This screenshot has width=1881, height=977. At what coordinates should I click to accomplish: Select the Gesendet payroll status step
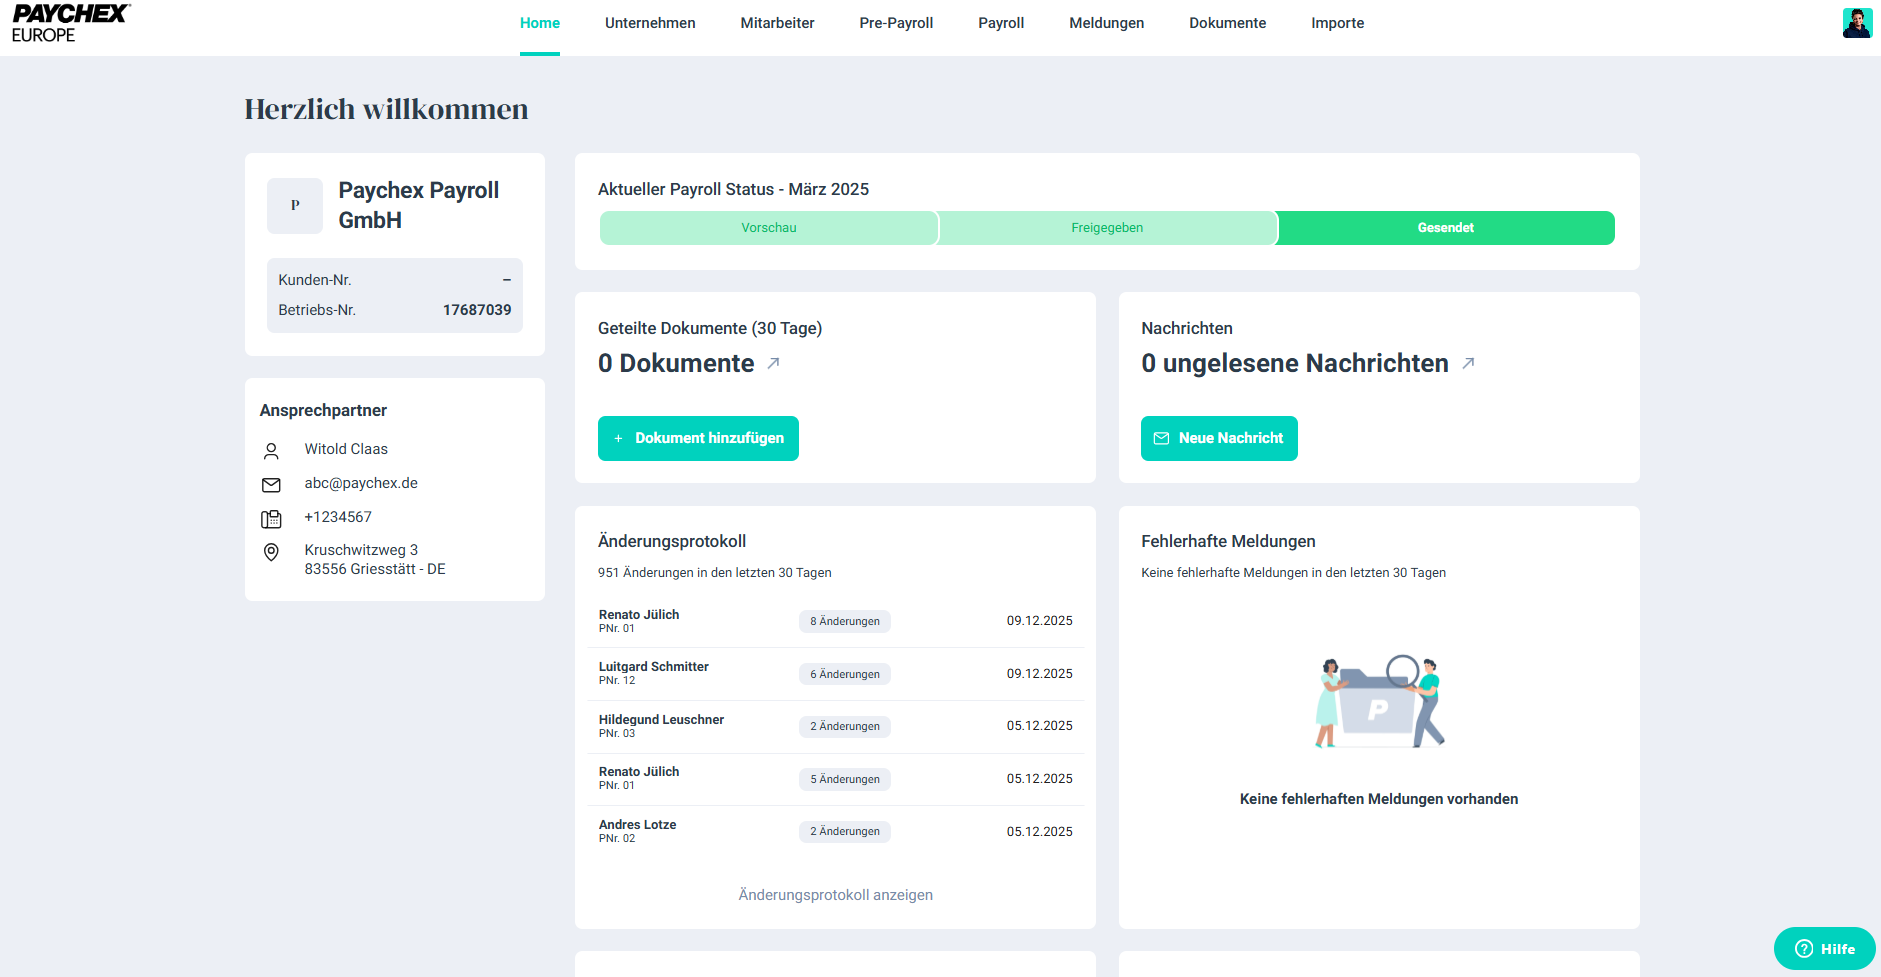click(x=1445, y=228)
